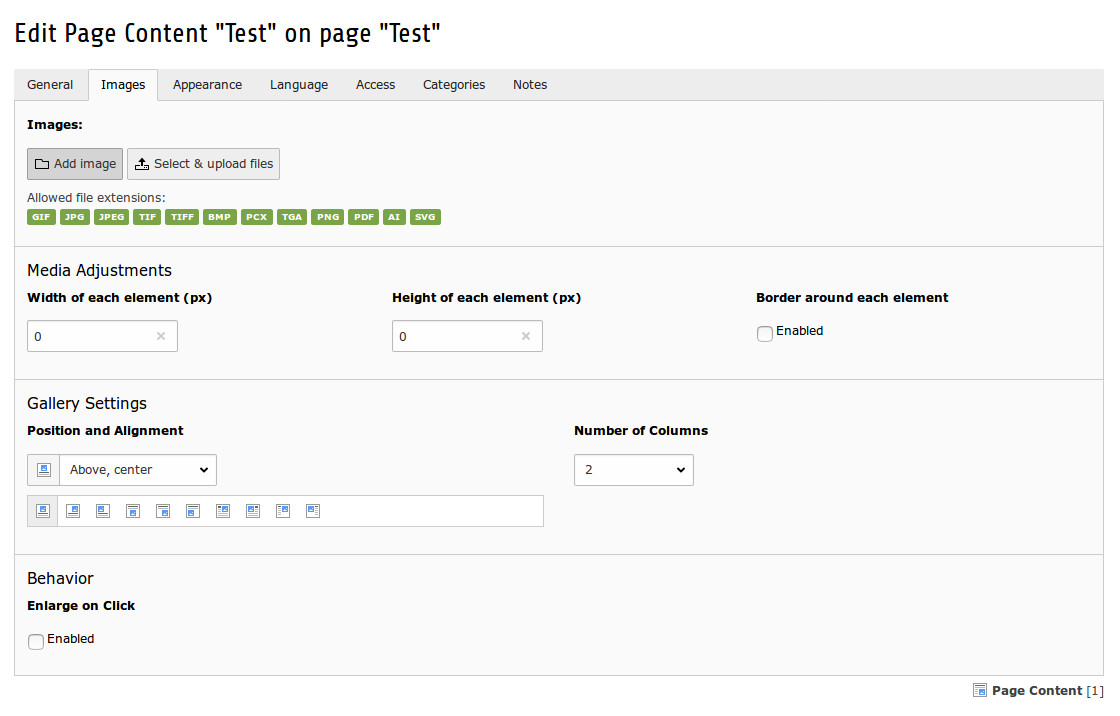Select the 'Above, right' image position icon
The width and height of the screenshot is (1120, 716).
pyautogui.click(x=73, y=511)
